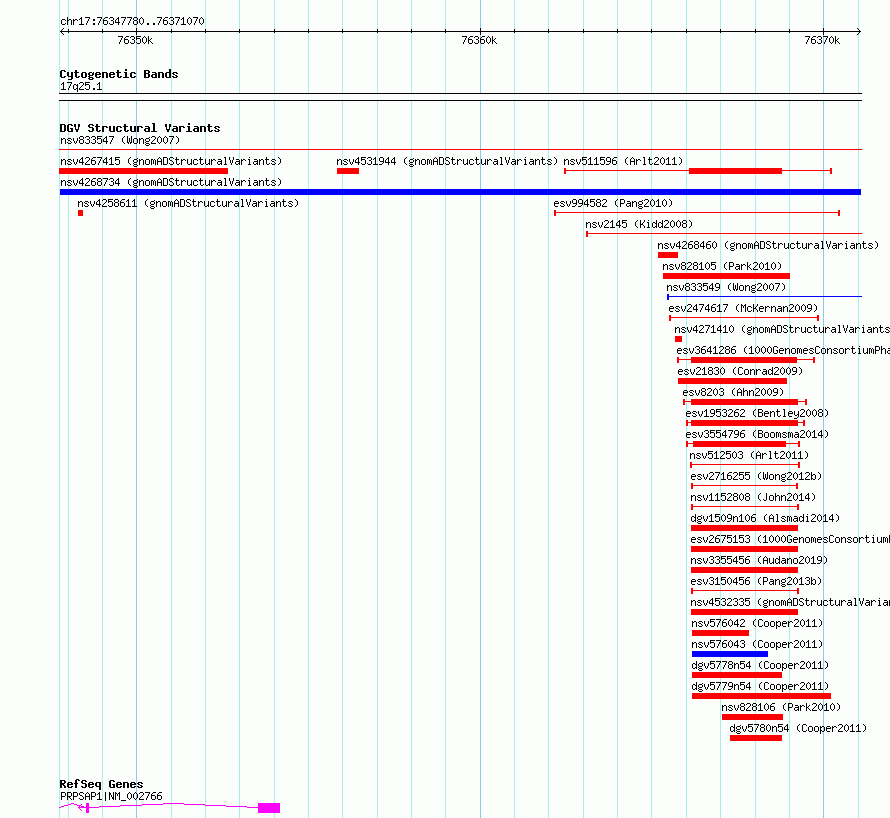Click the DGV Structural Variants track title
Screen dimensions: 890x818
140,128
